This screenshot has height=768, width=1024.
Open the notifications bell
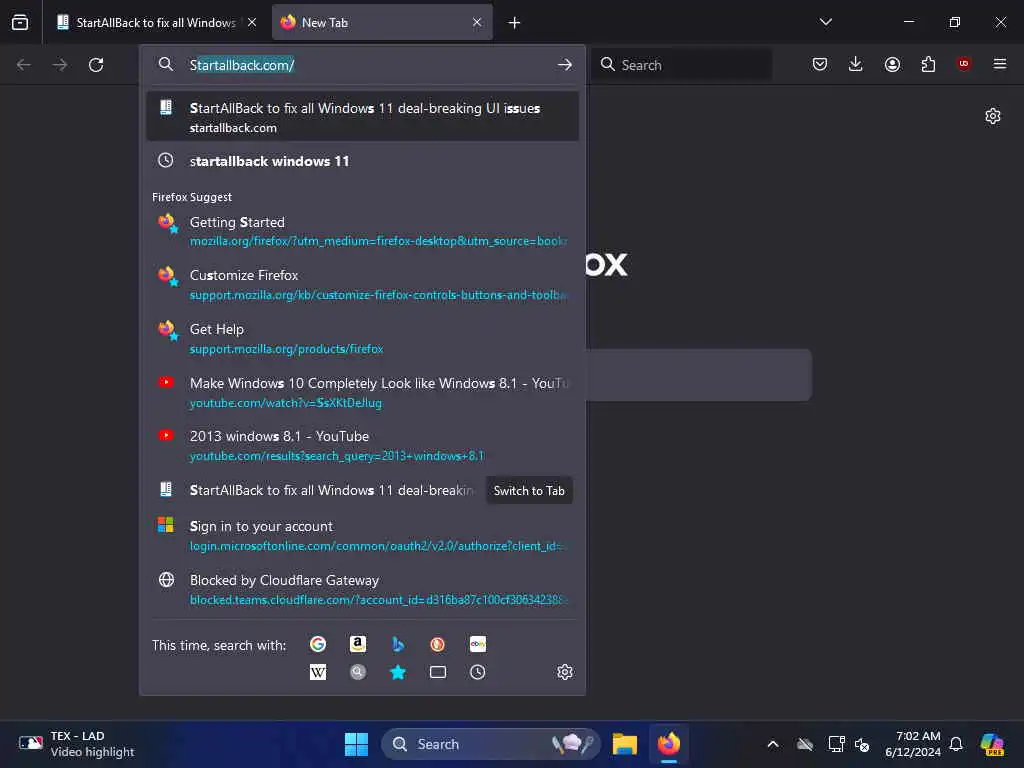(x=956, y=744)
